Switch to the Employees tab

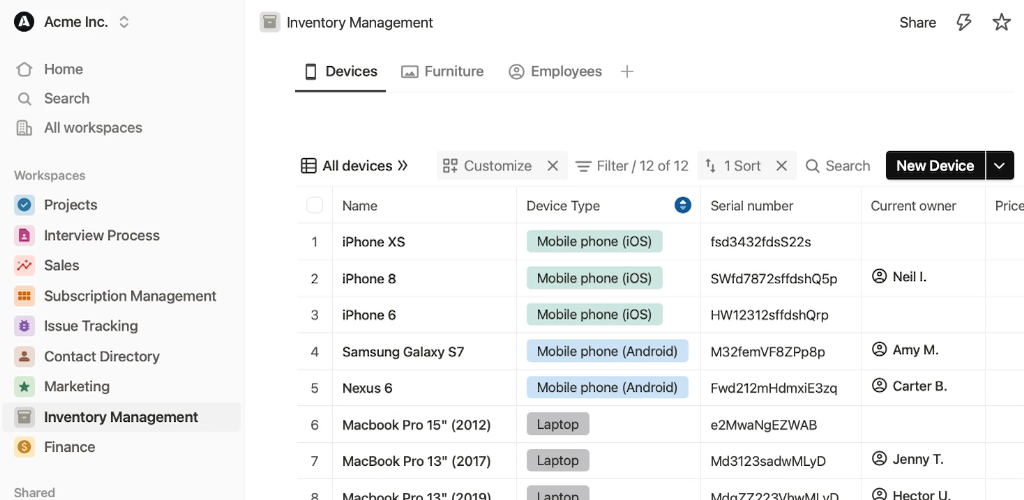point(555,72)
